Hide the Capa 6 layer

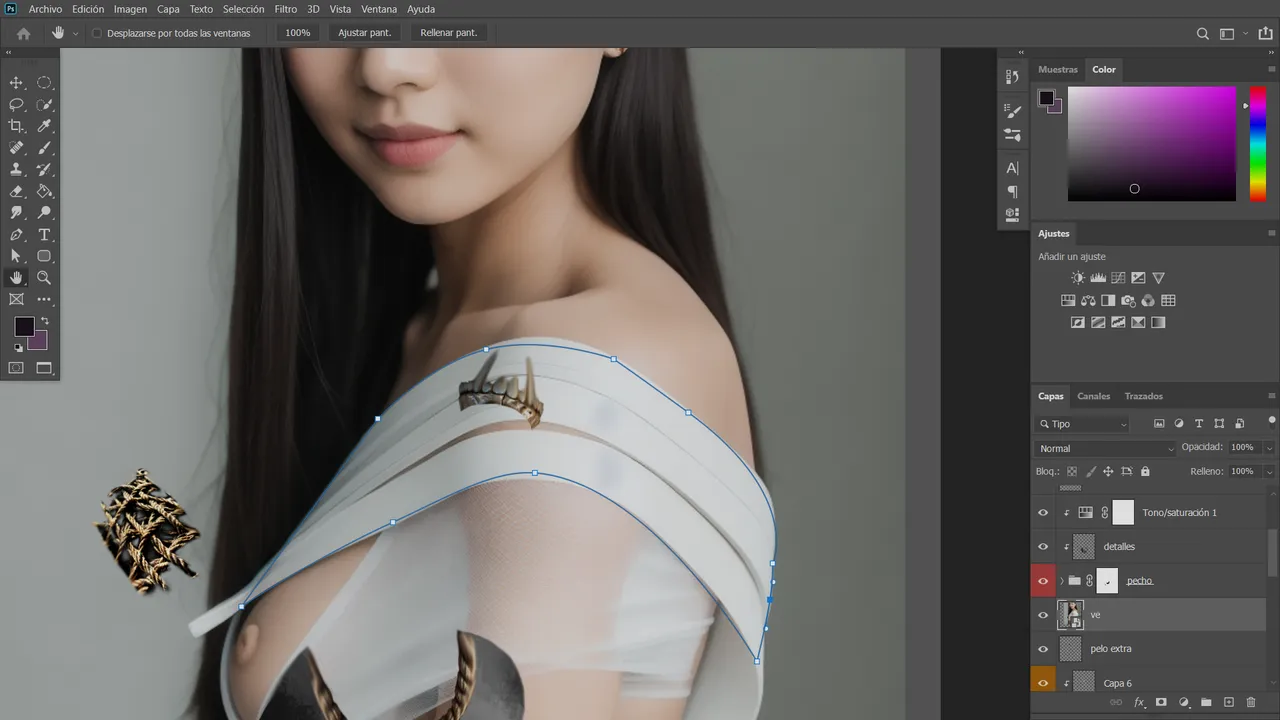1043,683
